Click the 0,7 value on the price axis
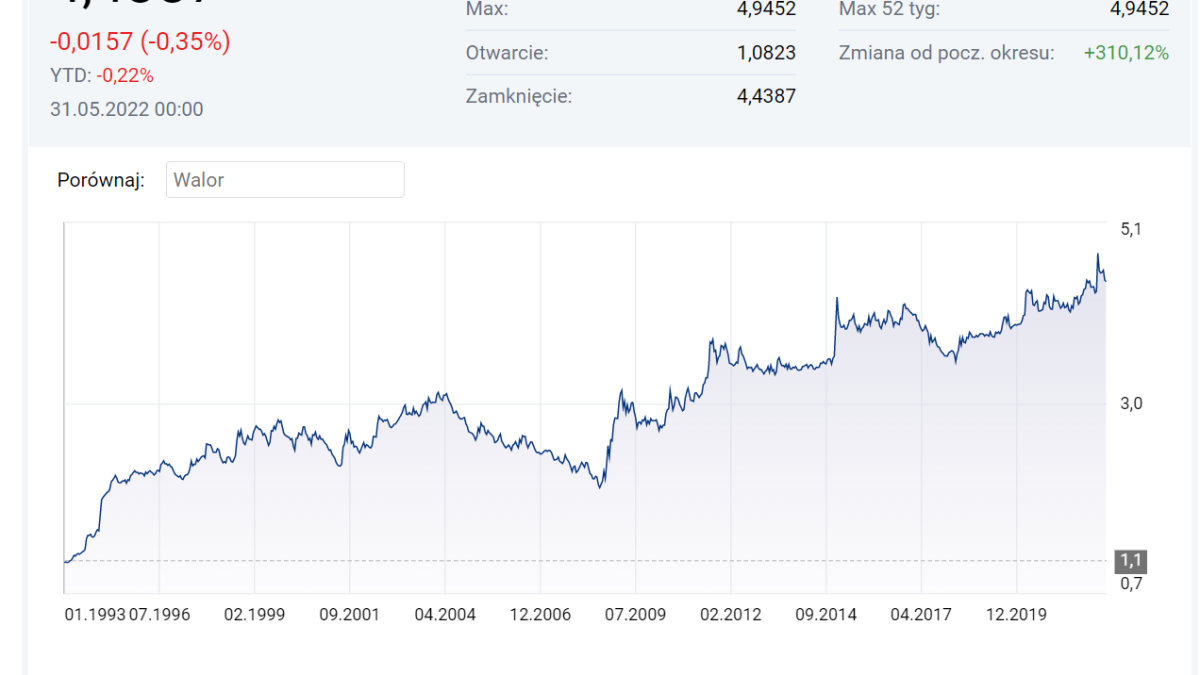The width and height of the screenshot is (1200, 675). coord(1131,584)
